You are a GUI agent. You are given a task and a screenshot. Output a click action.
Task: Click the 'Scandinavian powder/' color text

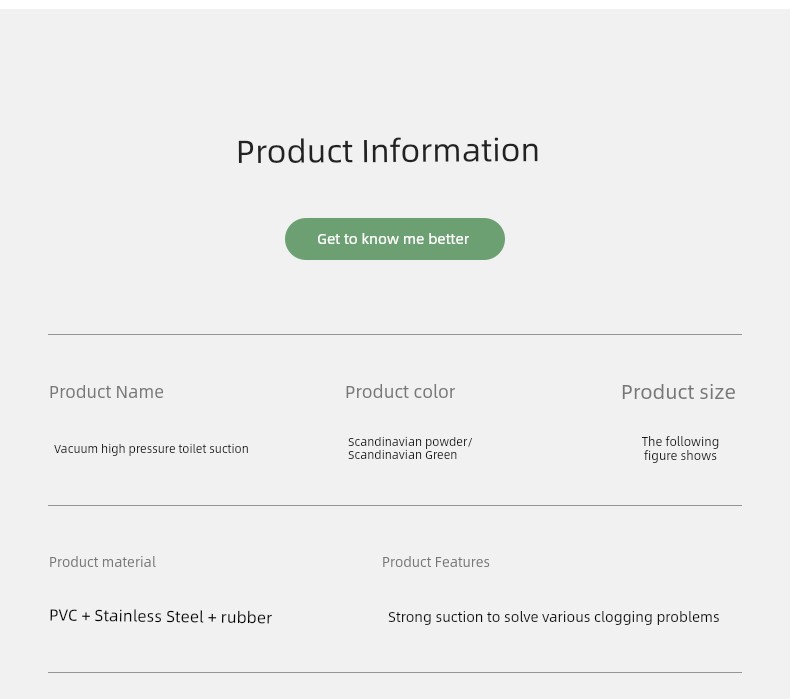pyautogui.click(x=410, y=441)
